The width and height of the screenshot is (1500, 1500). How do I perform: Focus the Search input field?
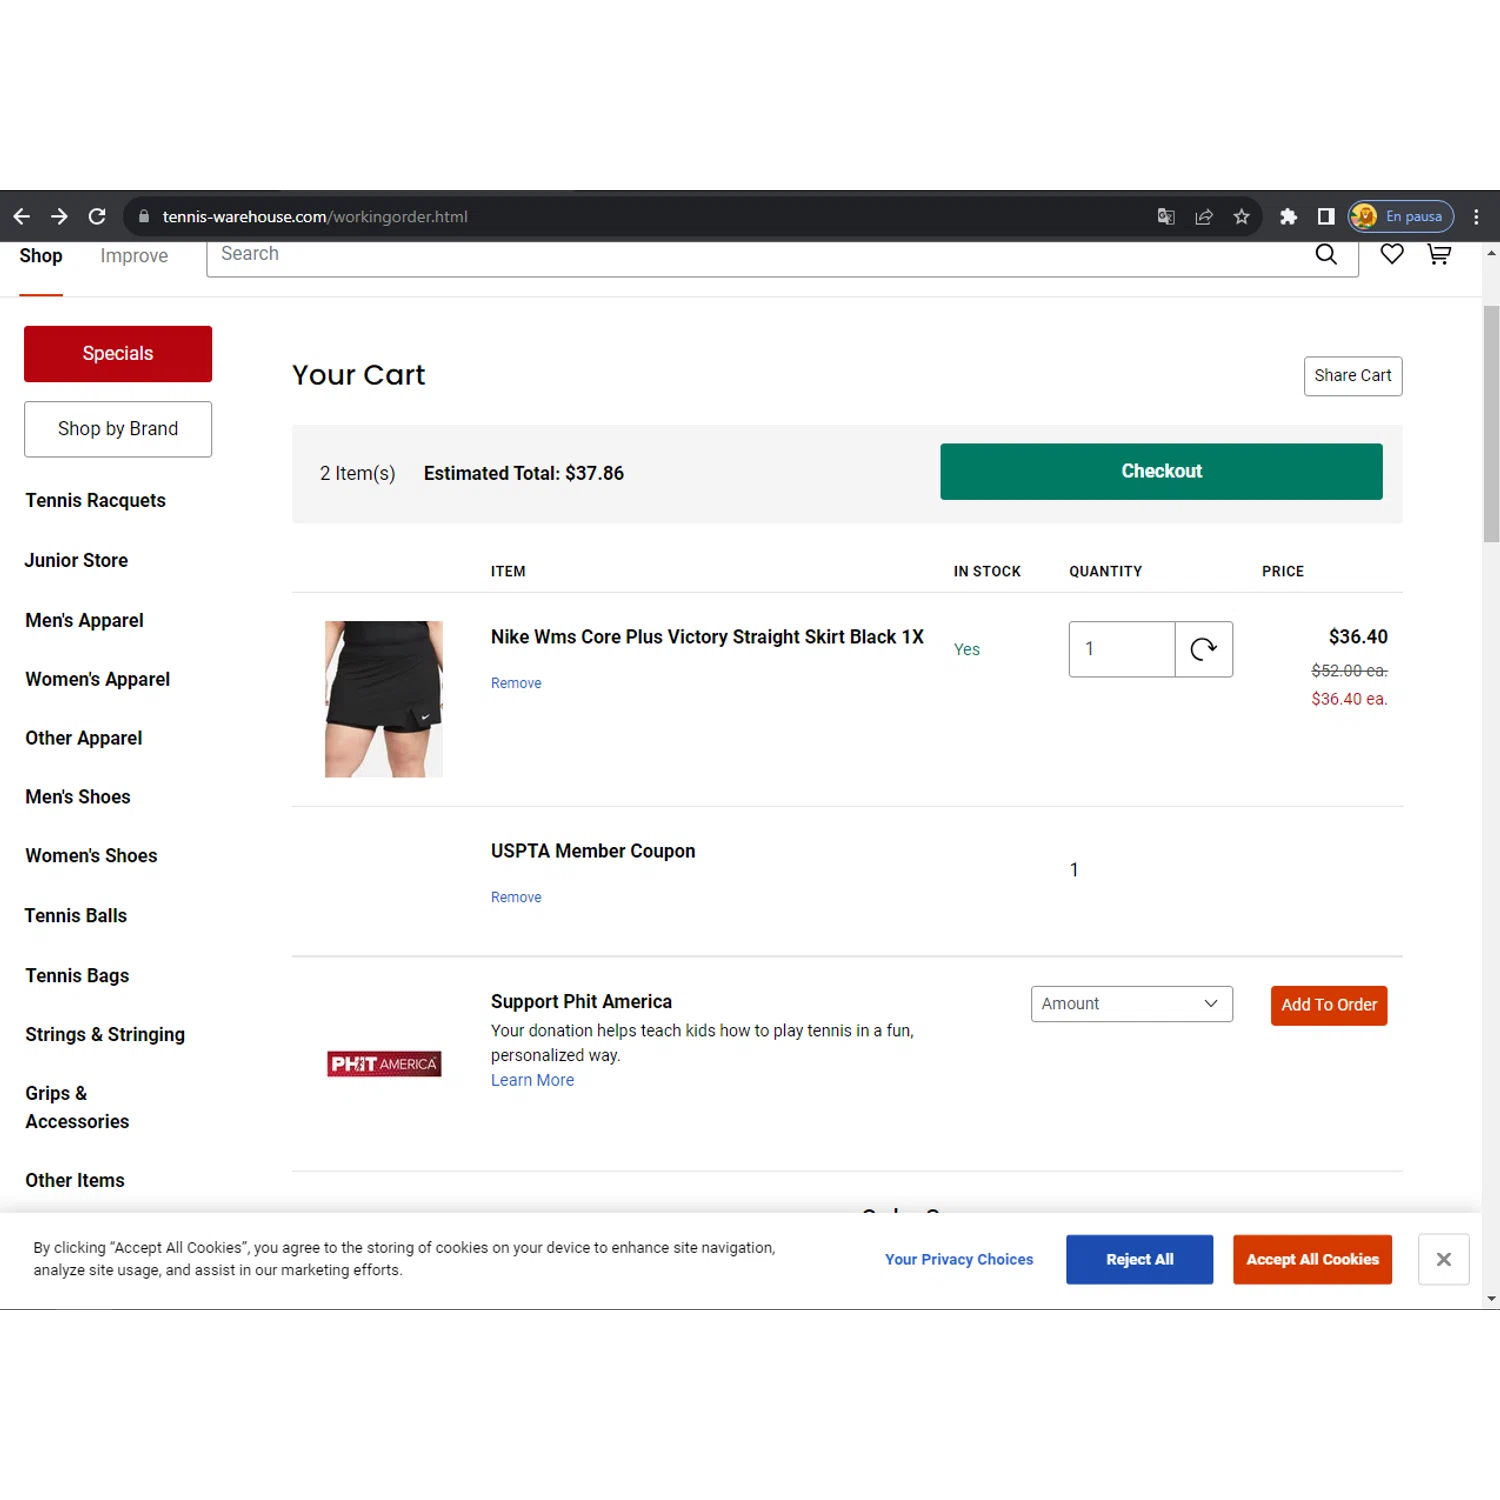(760, 255)
